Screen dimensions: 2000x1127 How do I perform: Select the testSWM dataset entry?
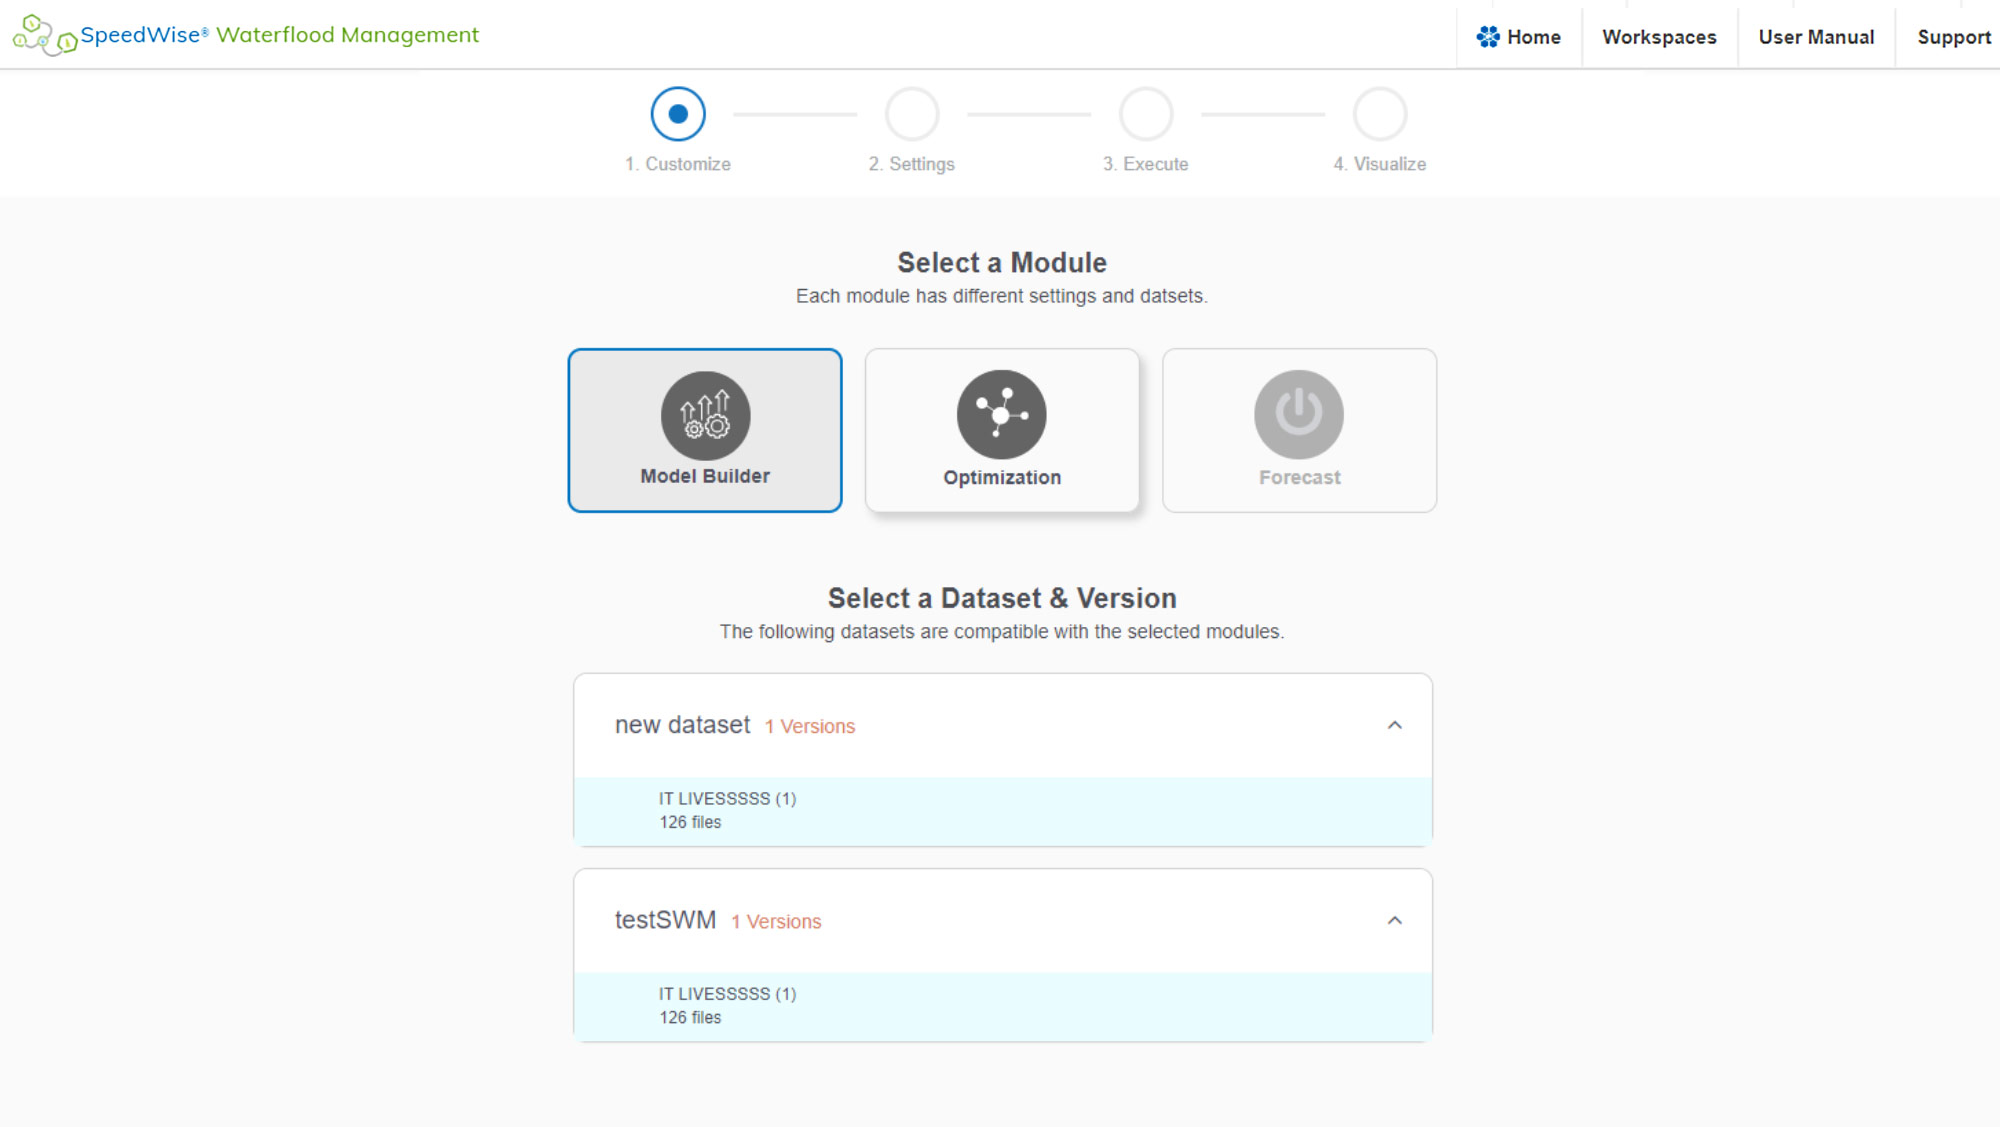[1001, 1003]
